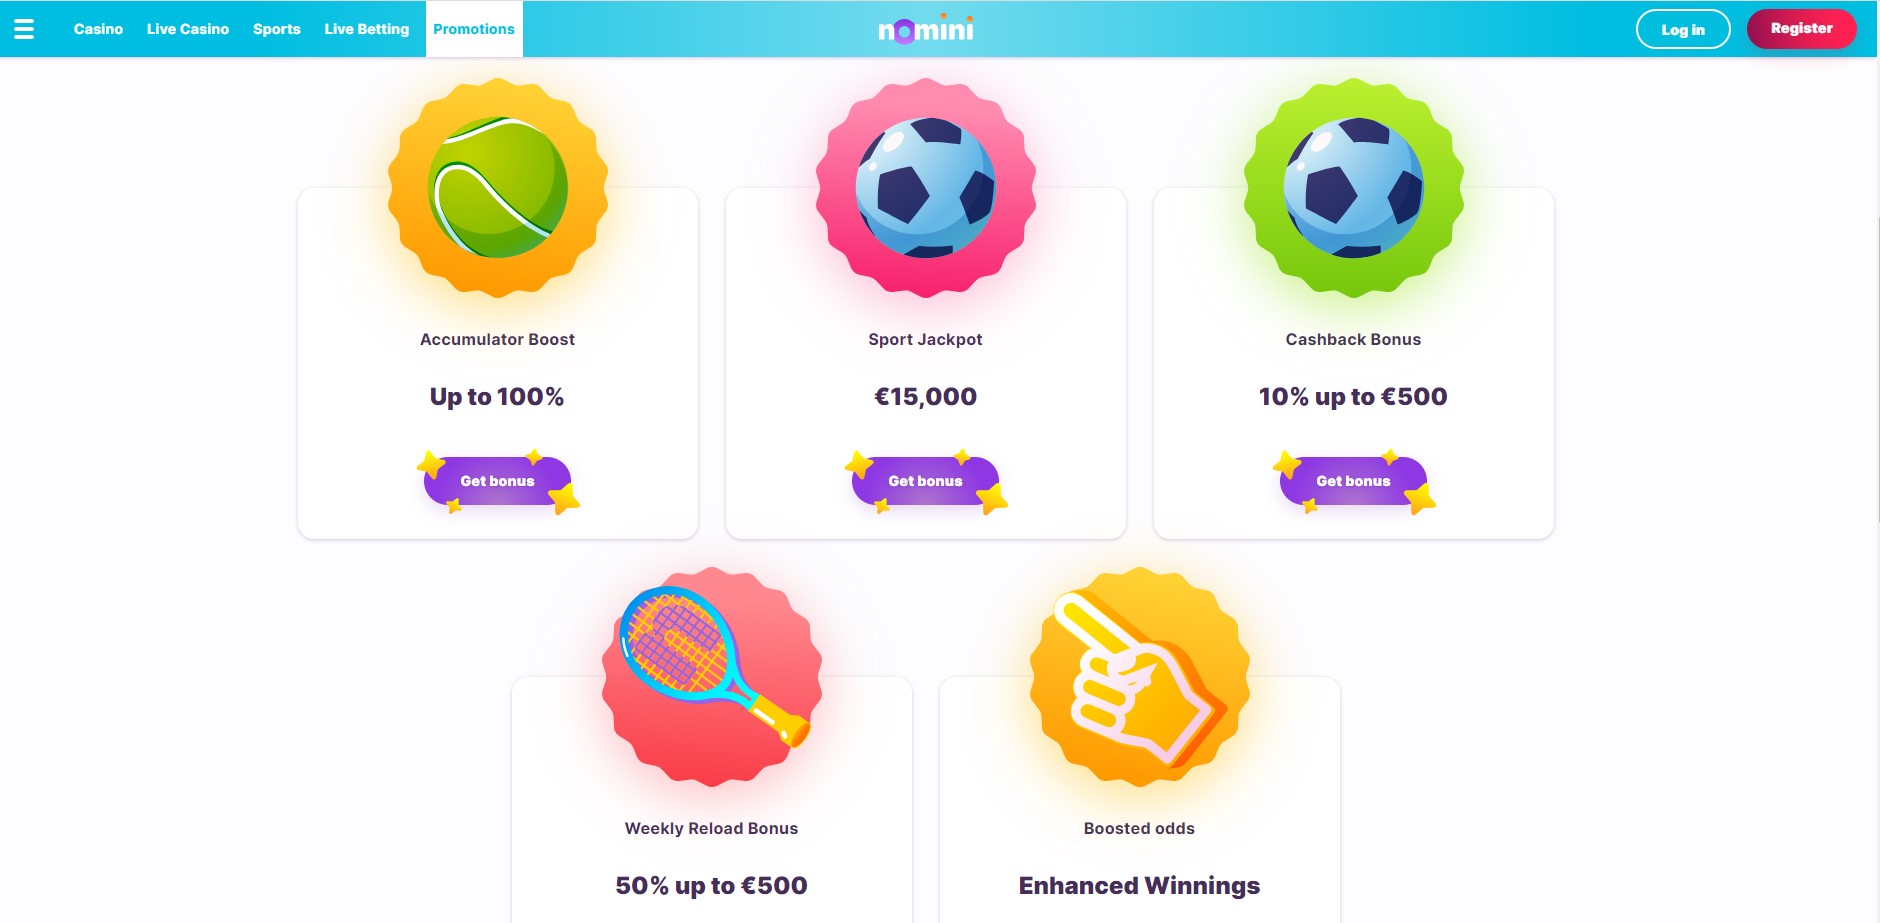Image resolution: width=1880 pixels, height=923 pixels.
Task: Go to Live Casino section
Action: 188,29
